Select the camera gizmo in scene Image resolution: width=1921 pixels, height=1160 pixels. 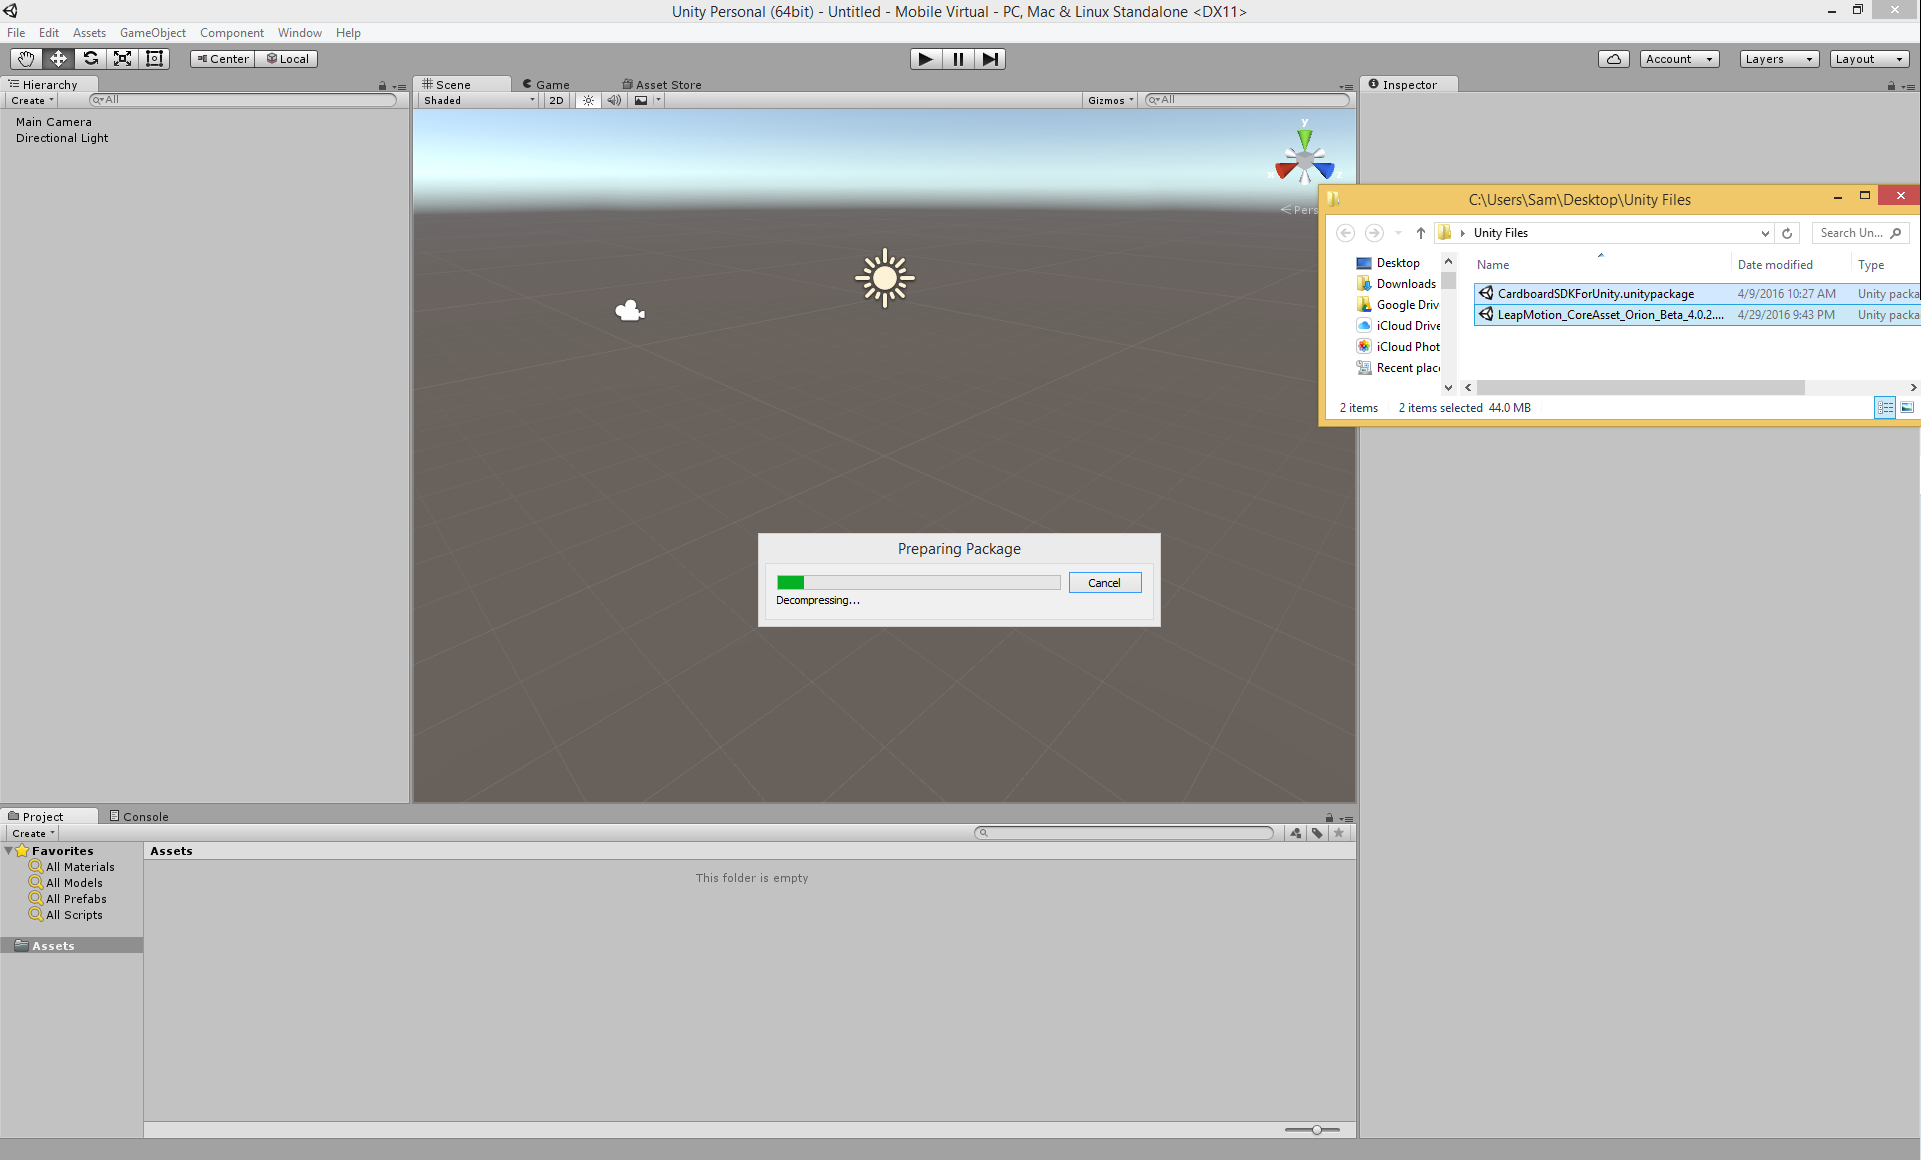[629, 311]
